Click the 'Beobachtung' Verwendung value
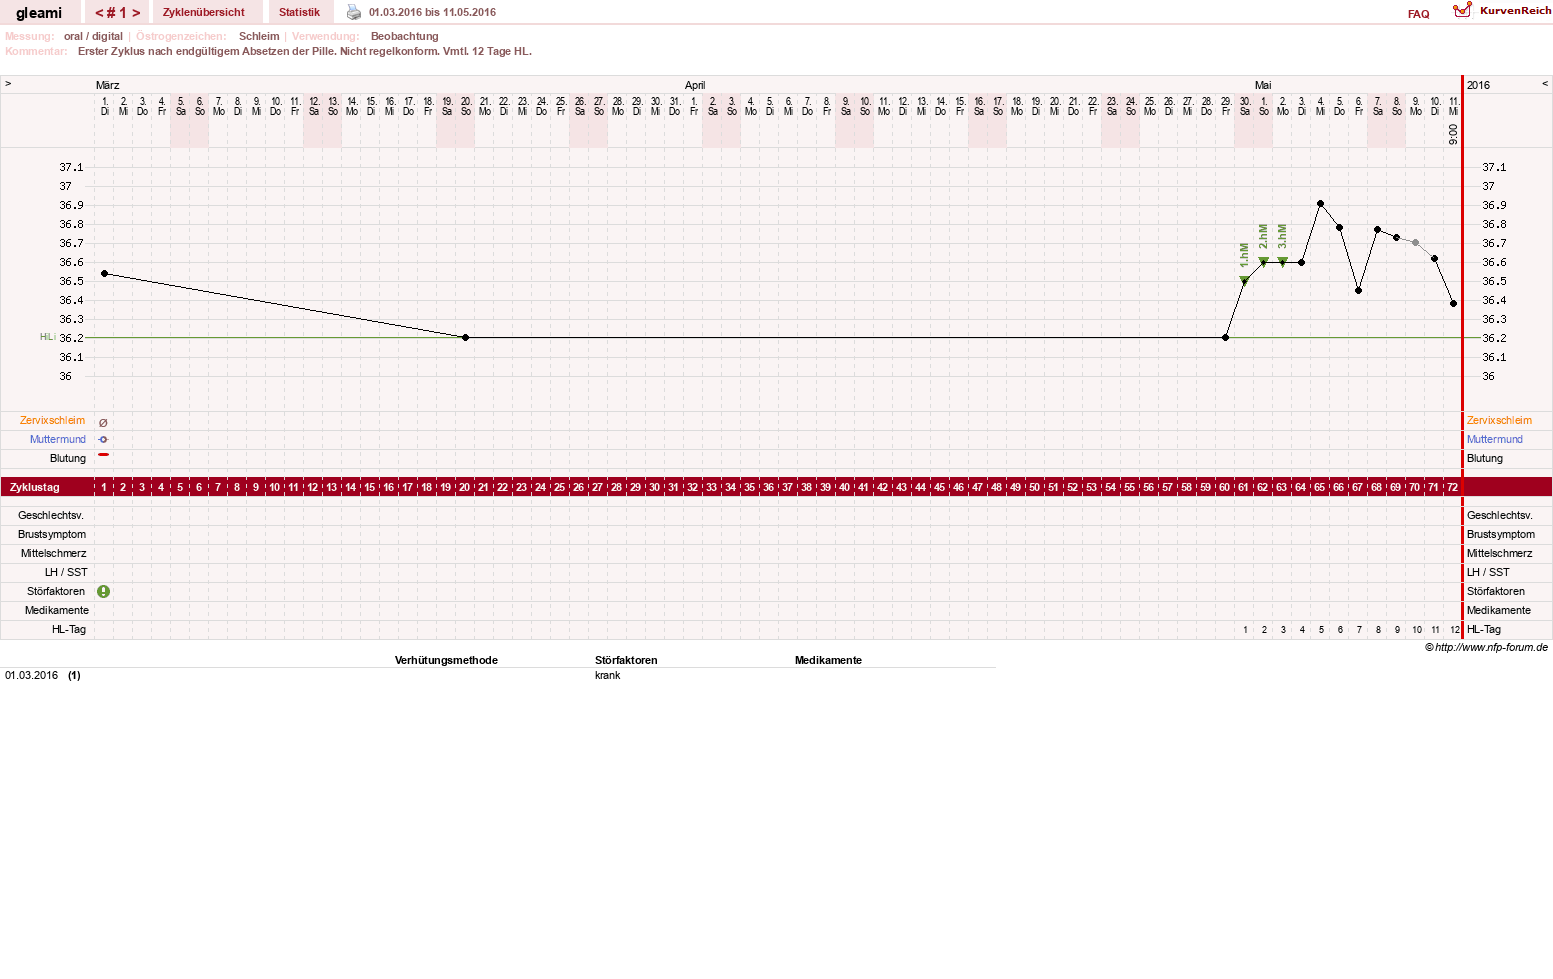 (405, 36)
